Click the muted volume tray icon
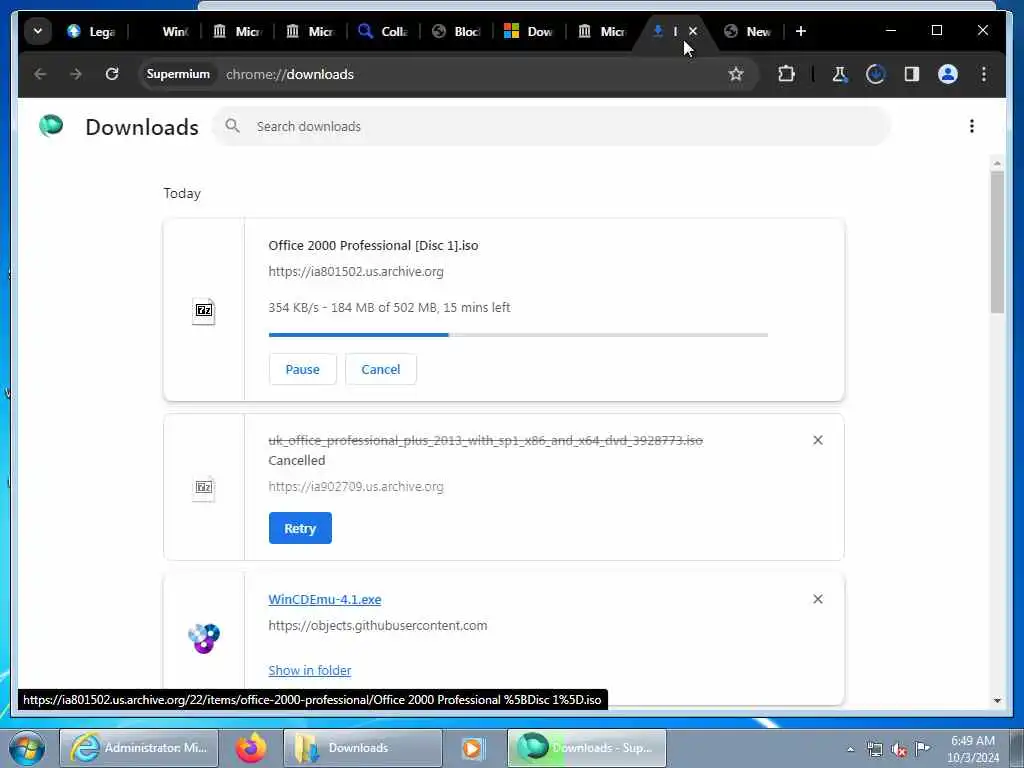The width and height of the screenshot is (1024, 768). click(899, 749)
